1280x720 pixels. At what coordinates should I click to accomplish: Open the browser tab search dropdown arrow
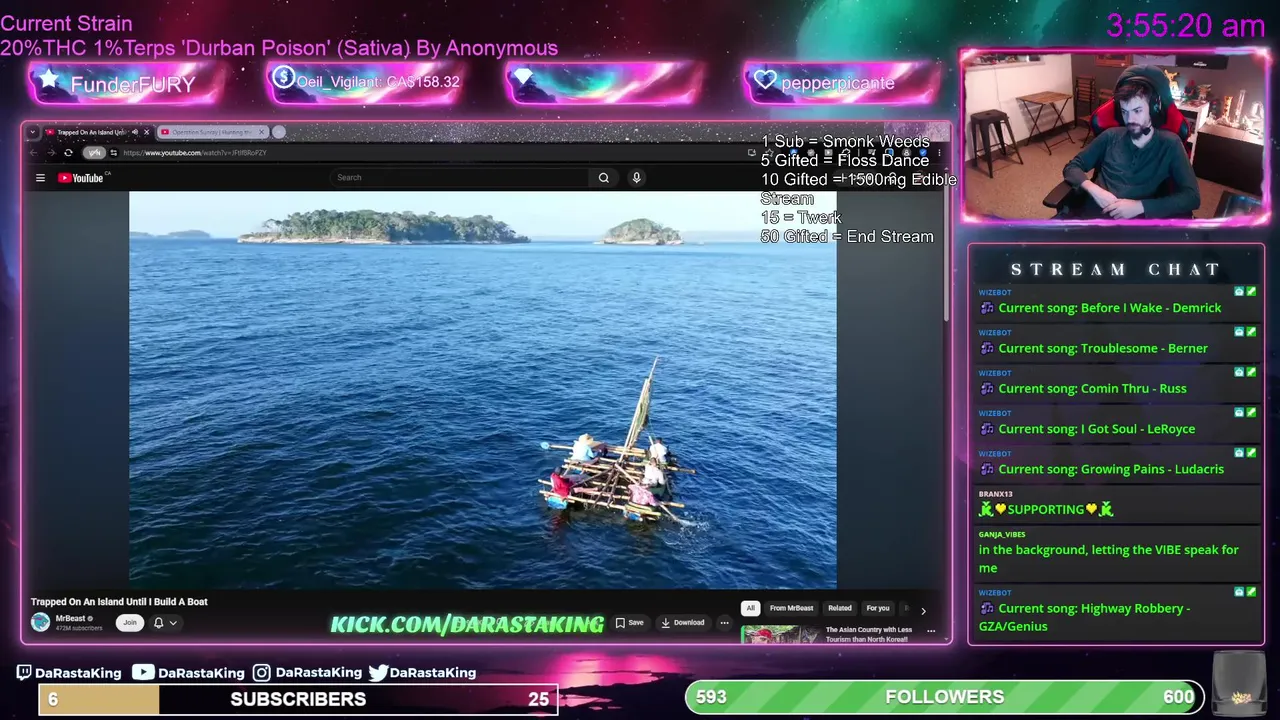(32, 132)
